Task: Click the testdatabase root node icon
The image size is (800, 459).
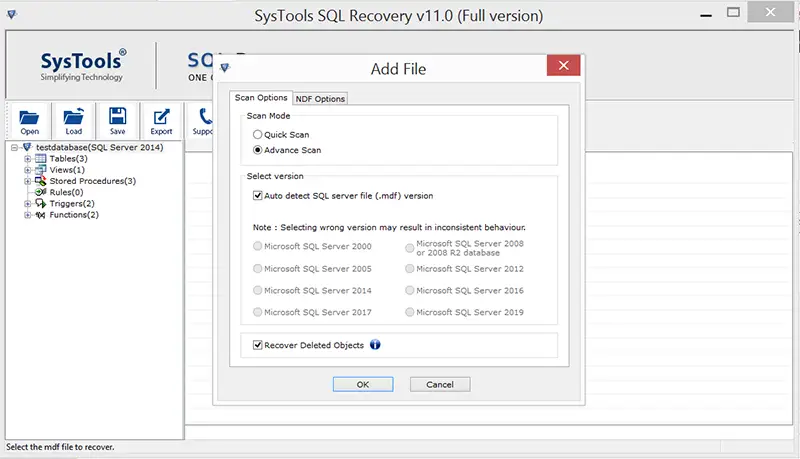Action: (27, 147)
